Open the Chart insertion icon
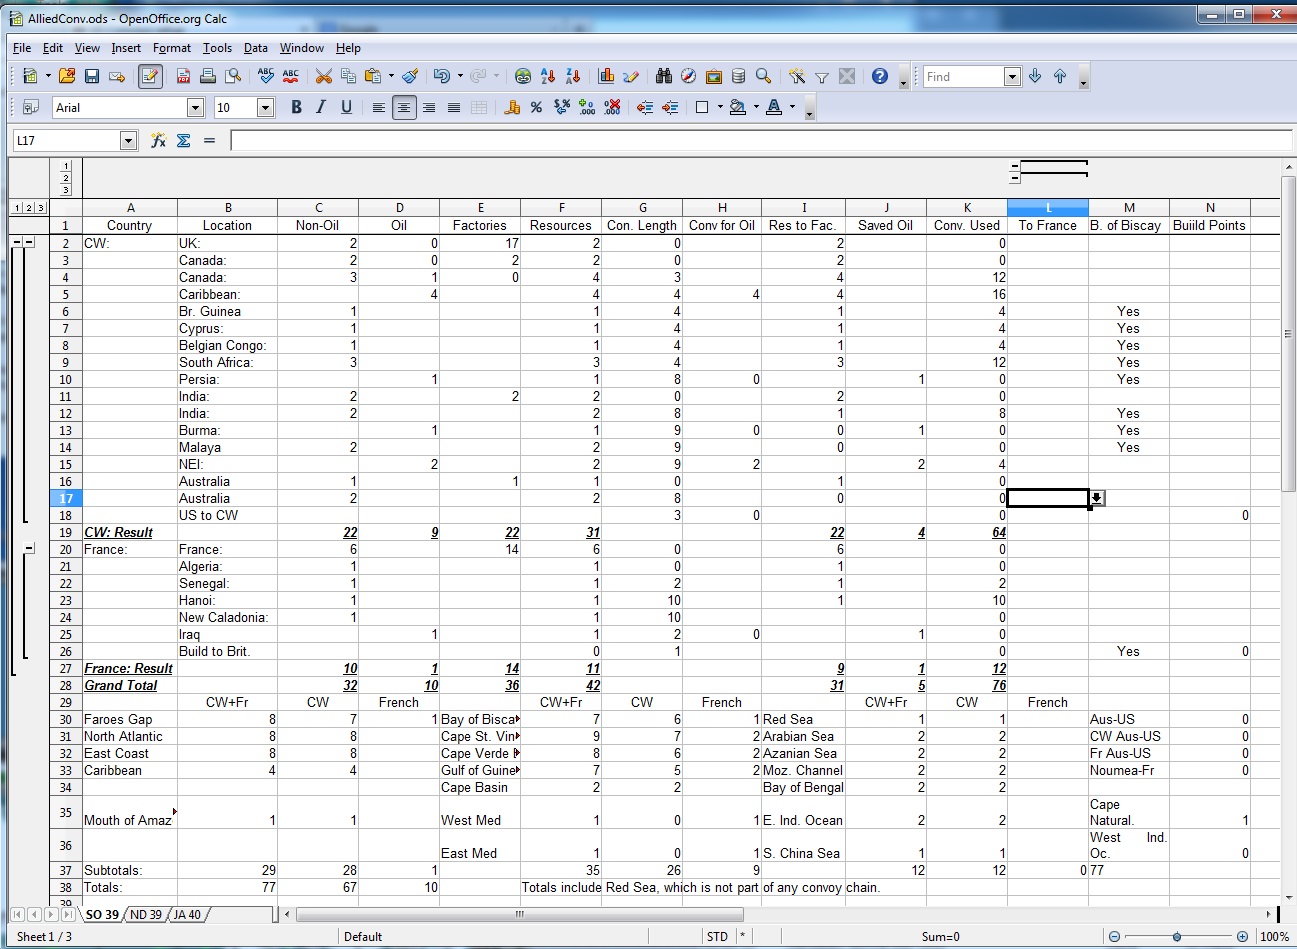The image size is (1297, 949). pos(605,76)
